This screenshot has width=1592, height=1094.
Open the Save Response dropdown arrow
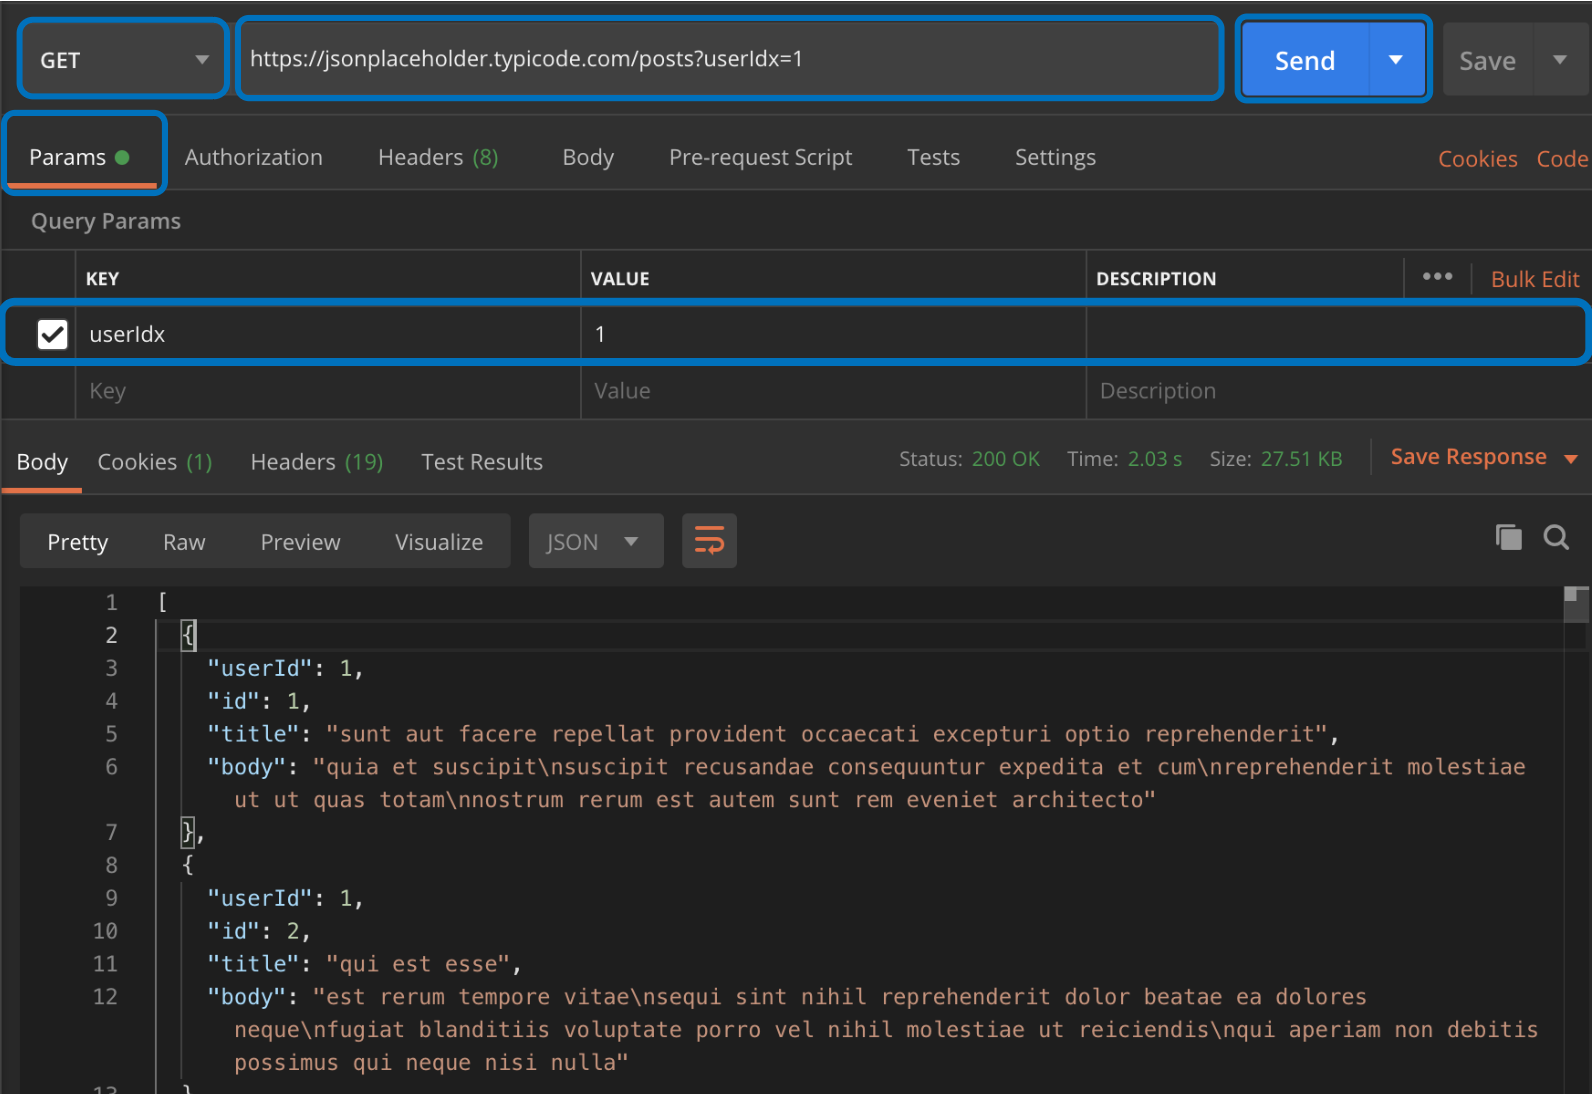click(1570, 459)
